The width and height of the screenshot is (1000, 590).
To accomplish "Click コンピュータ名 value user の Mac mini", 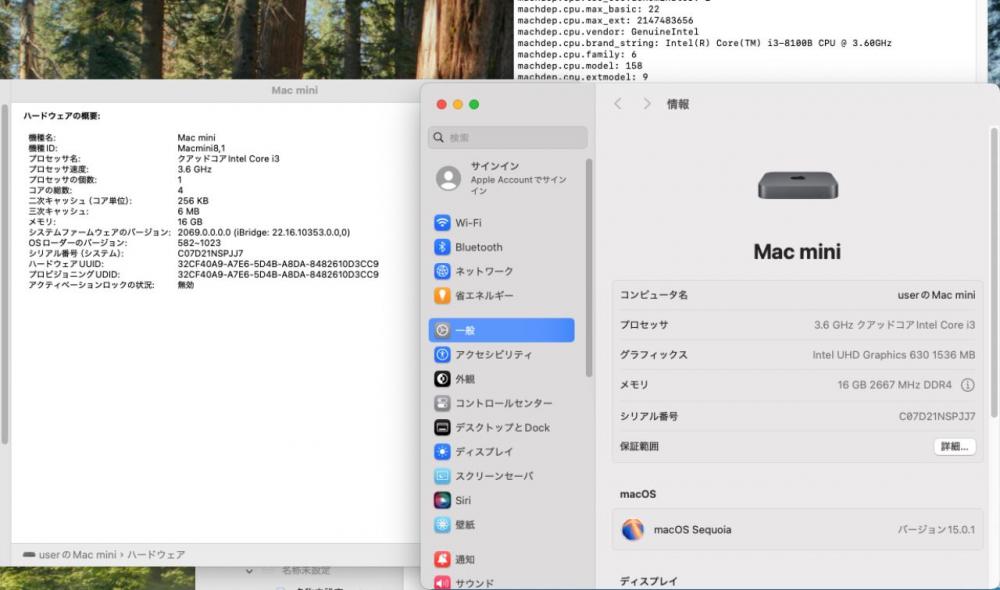I will click(936, 295).
